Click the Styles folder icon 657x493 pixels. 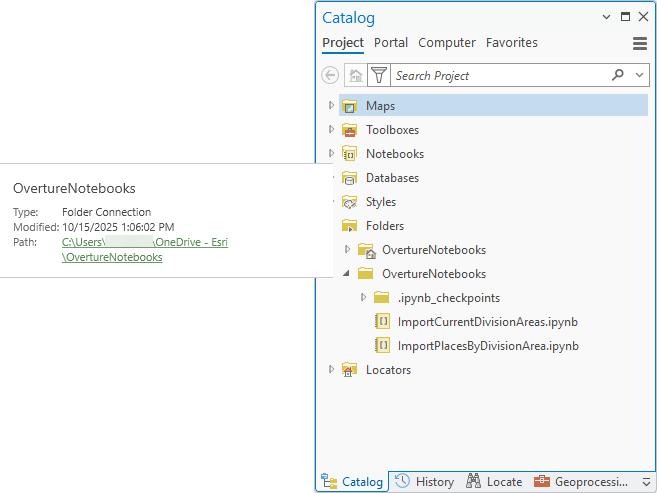click(349, 202)
